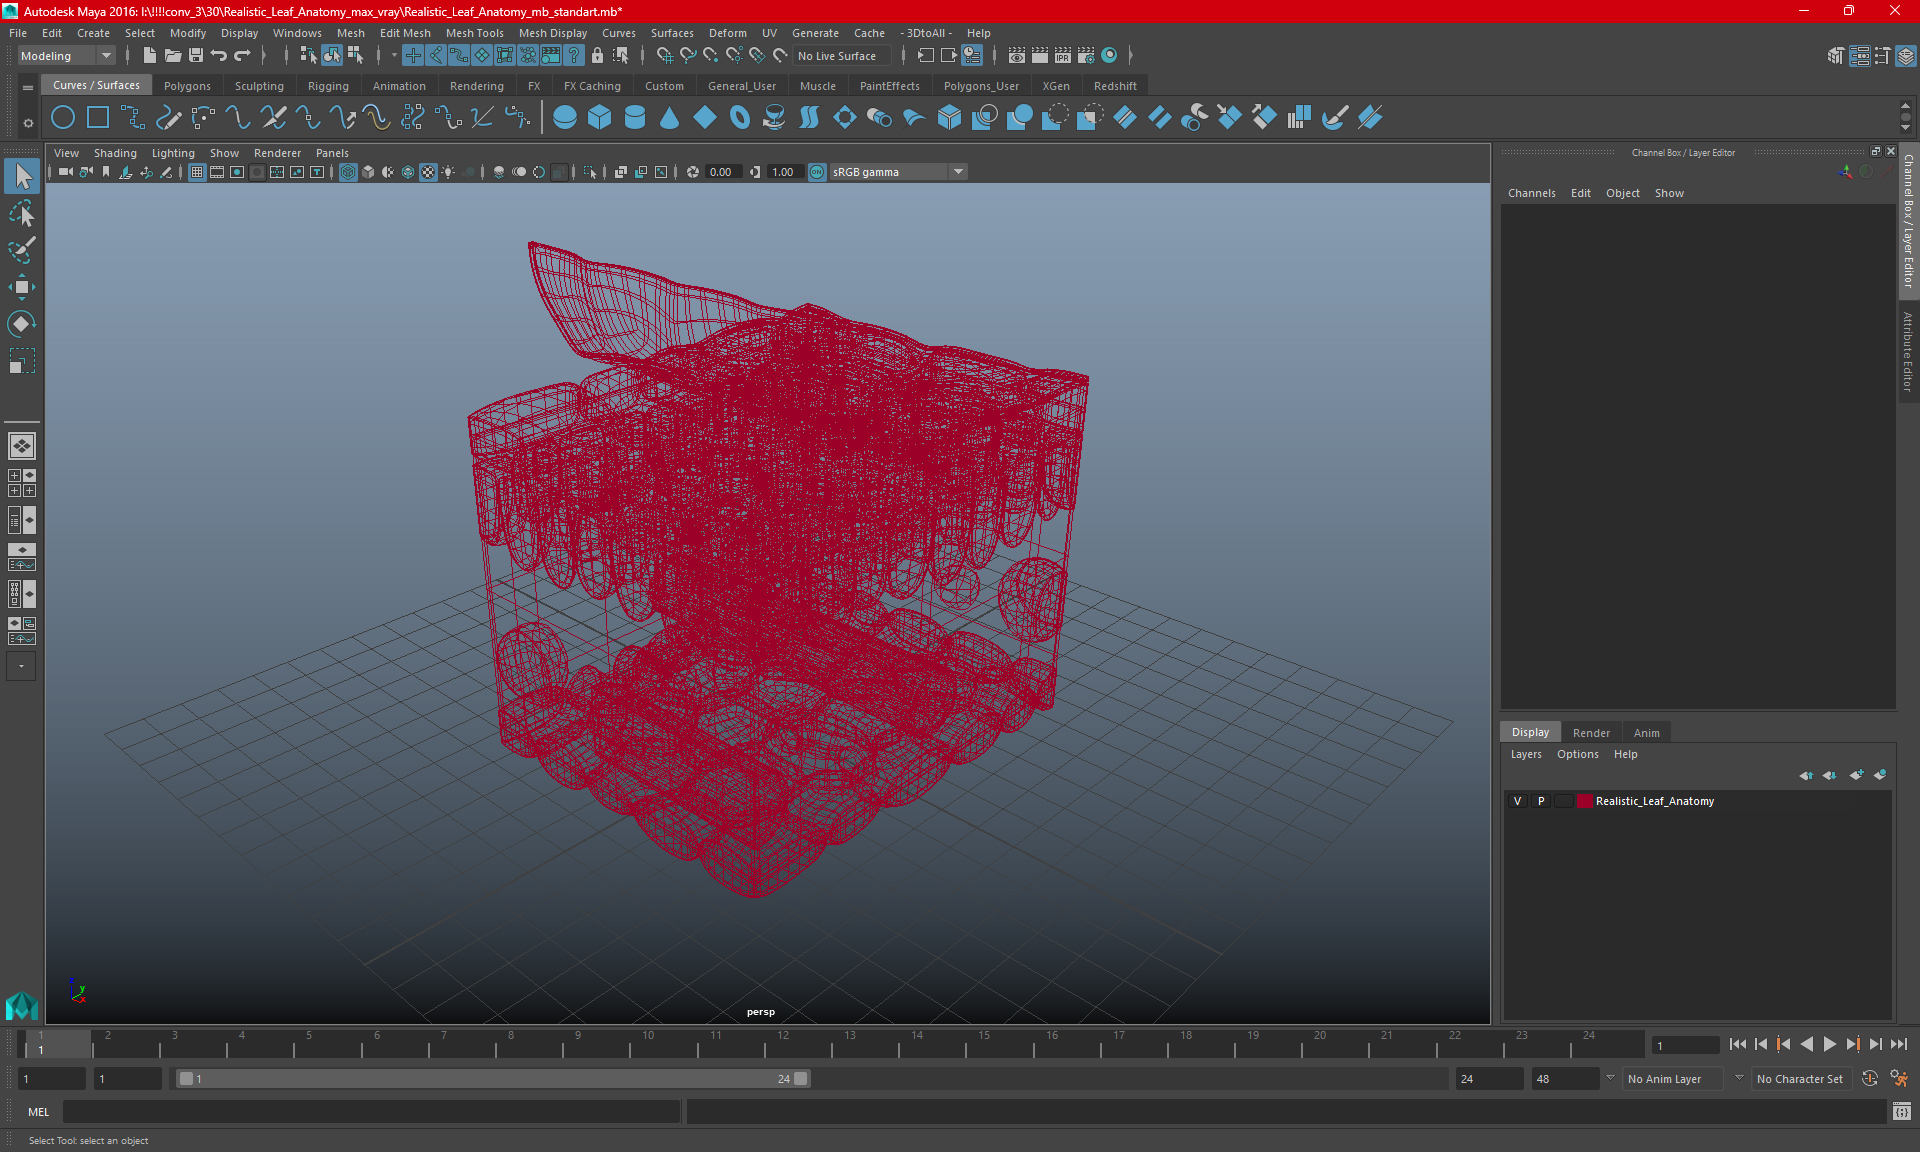Open the Renderer panel menu
The height and width of the screenshot is (1152, 1920).
tap(277, 153)
